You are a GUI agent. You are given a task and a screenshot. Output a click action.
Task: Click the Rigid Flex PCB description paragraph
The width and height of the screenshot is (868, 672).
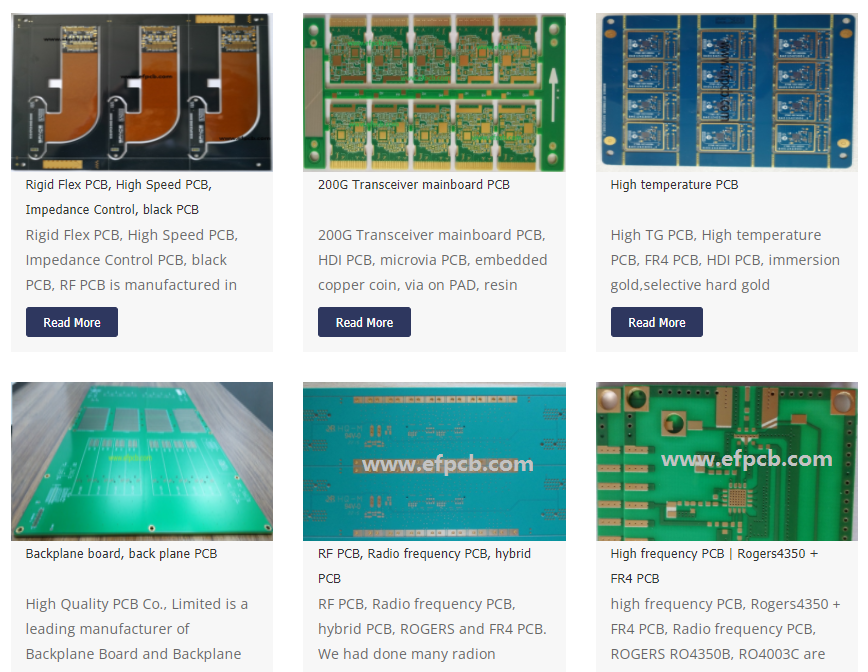pos(131,260)
